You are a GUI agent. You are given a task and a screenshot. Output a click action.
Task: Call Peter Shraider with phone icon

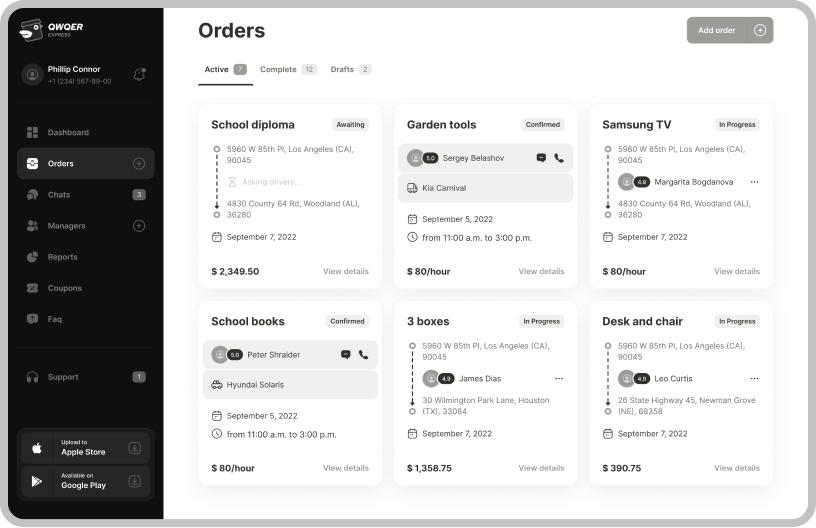point(363,354)
